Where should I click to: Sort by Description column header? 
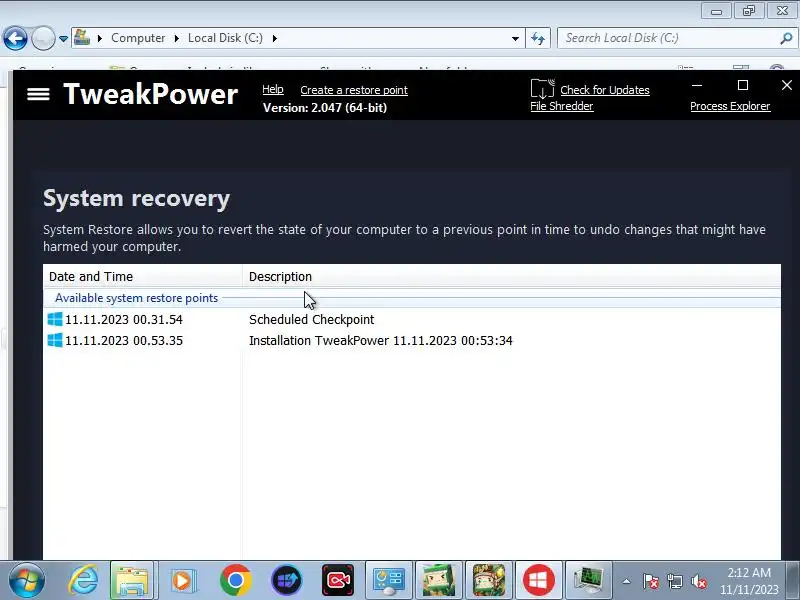[x=512, y=277]
